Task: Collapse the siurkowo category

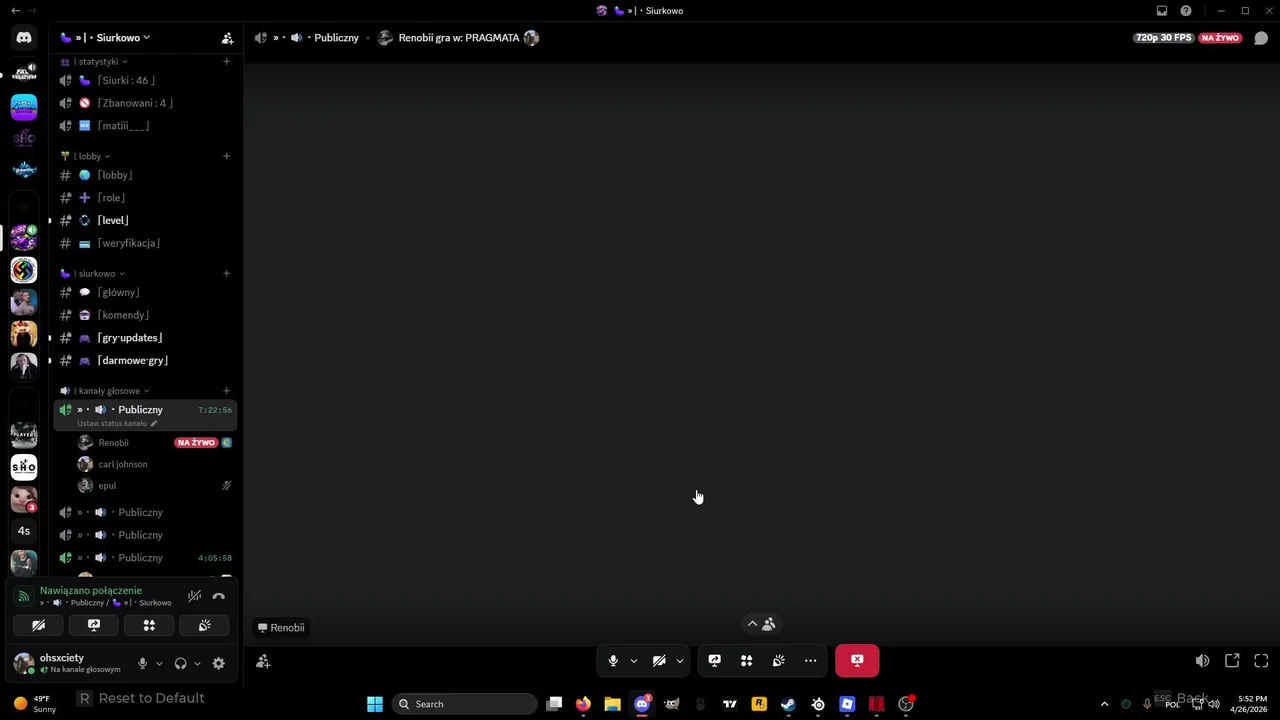Action: pyautogui.click(x=93, y=273)
